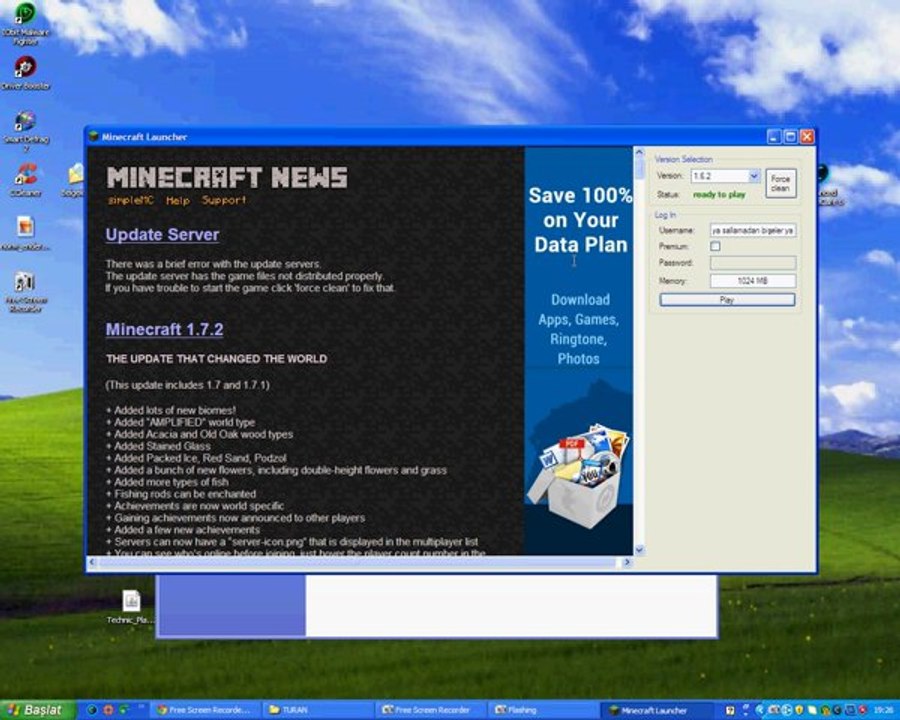Maximize the Minecraft Launcher window
Image resolution: width=900 pixels, height=720 pixels.
[x=790, y=137]
